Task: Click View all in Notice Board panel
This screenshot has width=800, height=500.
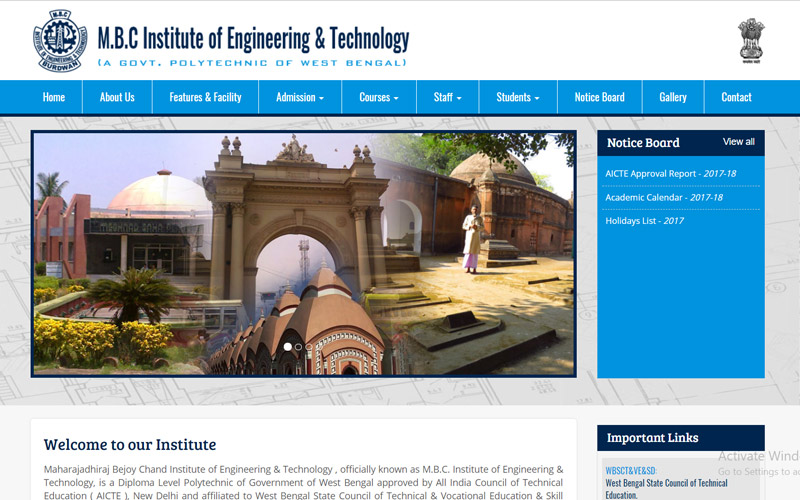Action: (739, 142)
